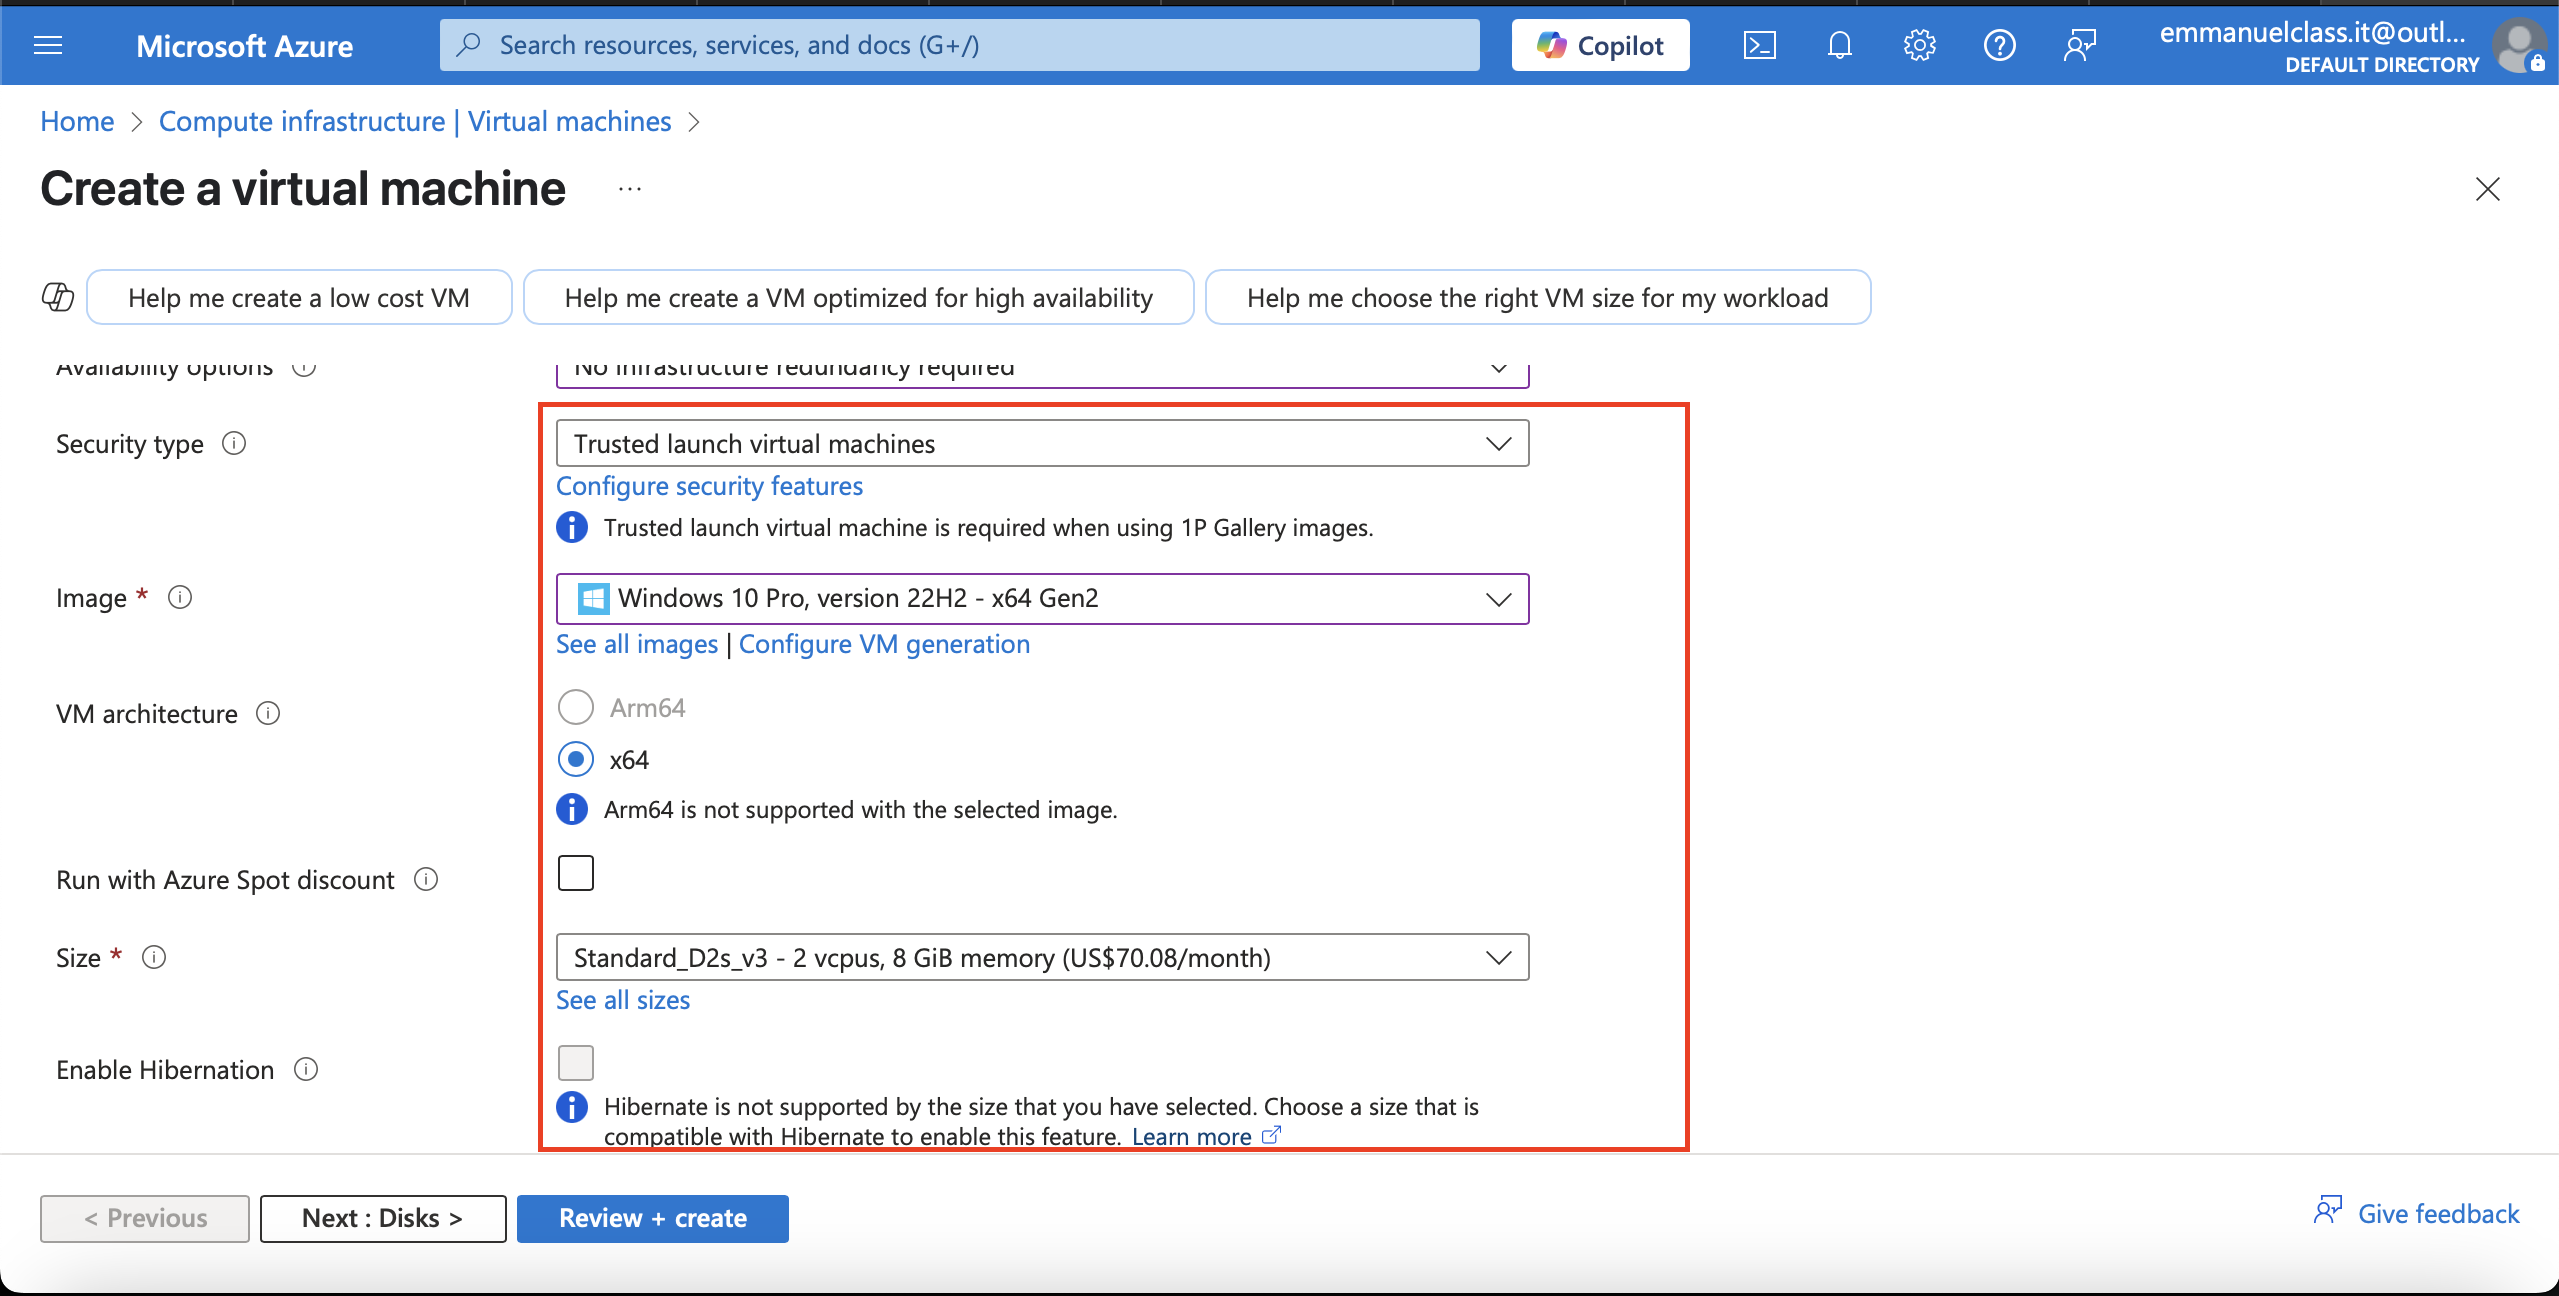The width and height of the screenshot is (2559, 1296).
Task: Click the Windows logo in Image field
Action: coord(593,599)
